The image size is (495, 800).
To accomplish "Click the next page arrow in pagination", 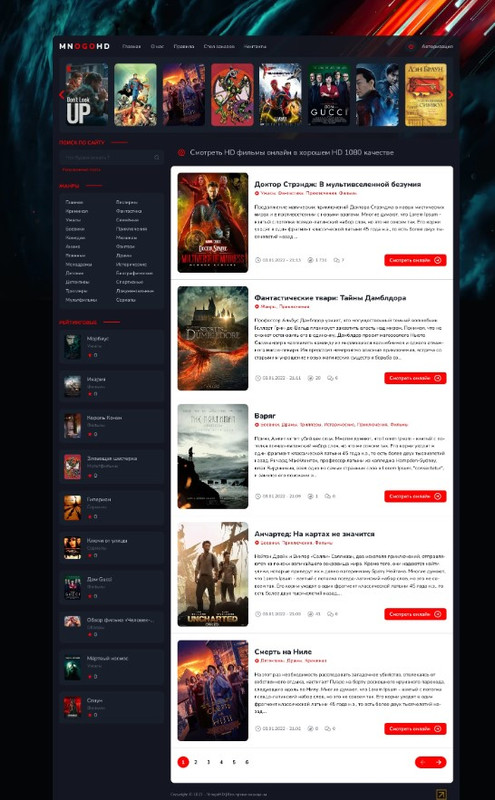I will 438,762.
